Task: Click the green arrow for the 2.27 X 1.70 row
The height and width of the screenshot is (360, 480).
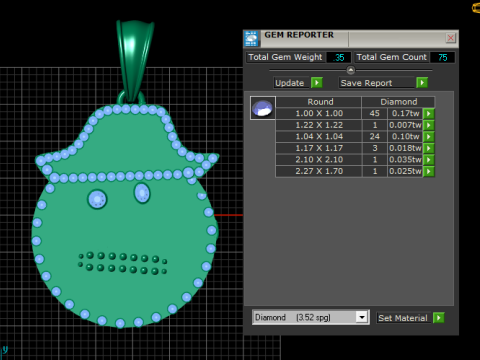Action: click(x=429, y=171)
